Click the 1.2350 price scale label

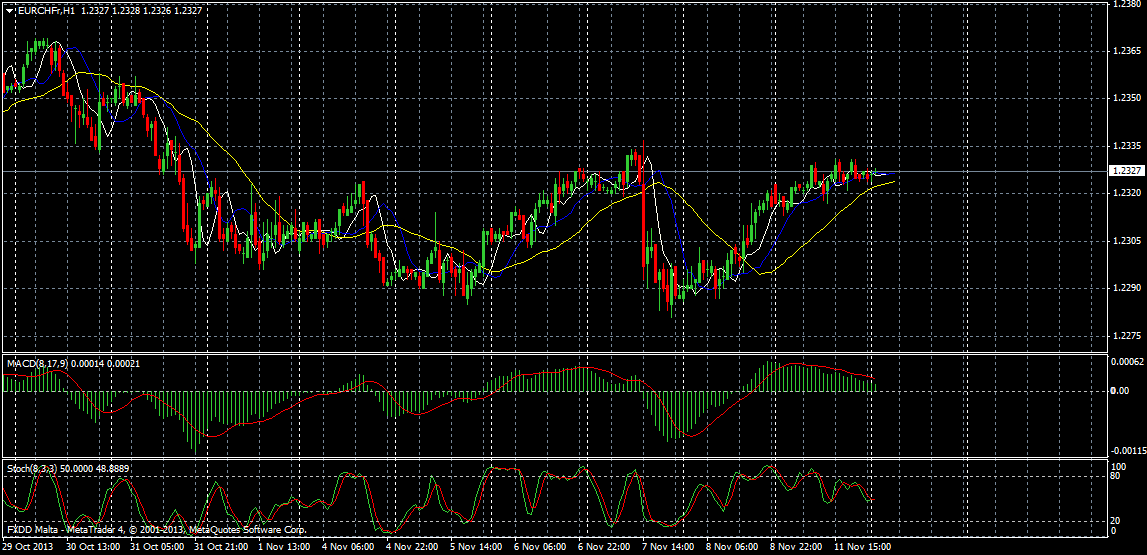(1125, 98)
